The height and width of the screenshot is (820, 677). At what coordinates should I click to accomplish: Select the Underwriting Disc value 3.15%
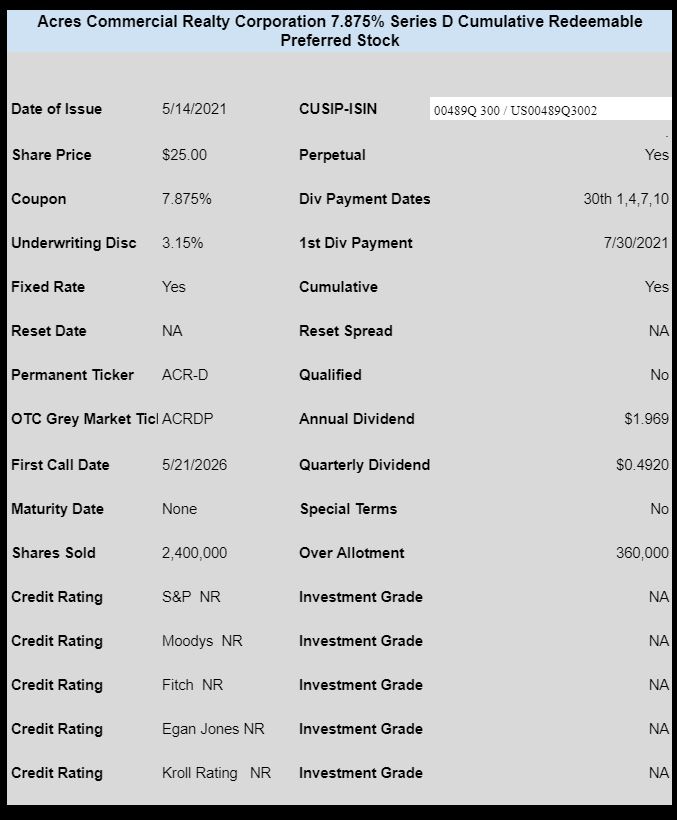(182, 243)
